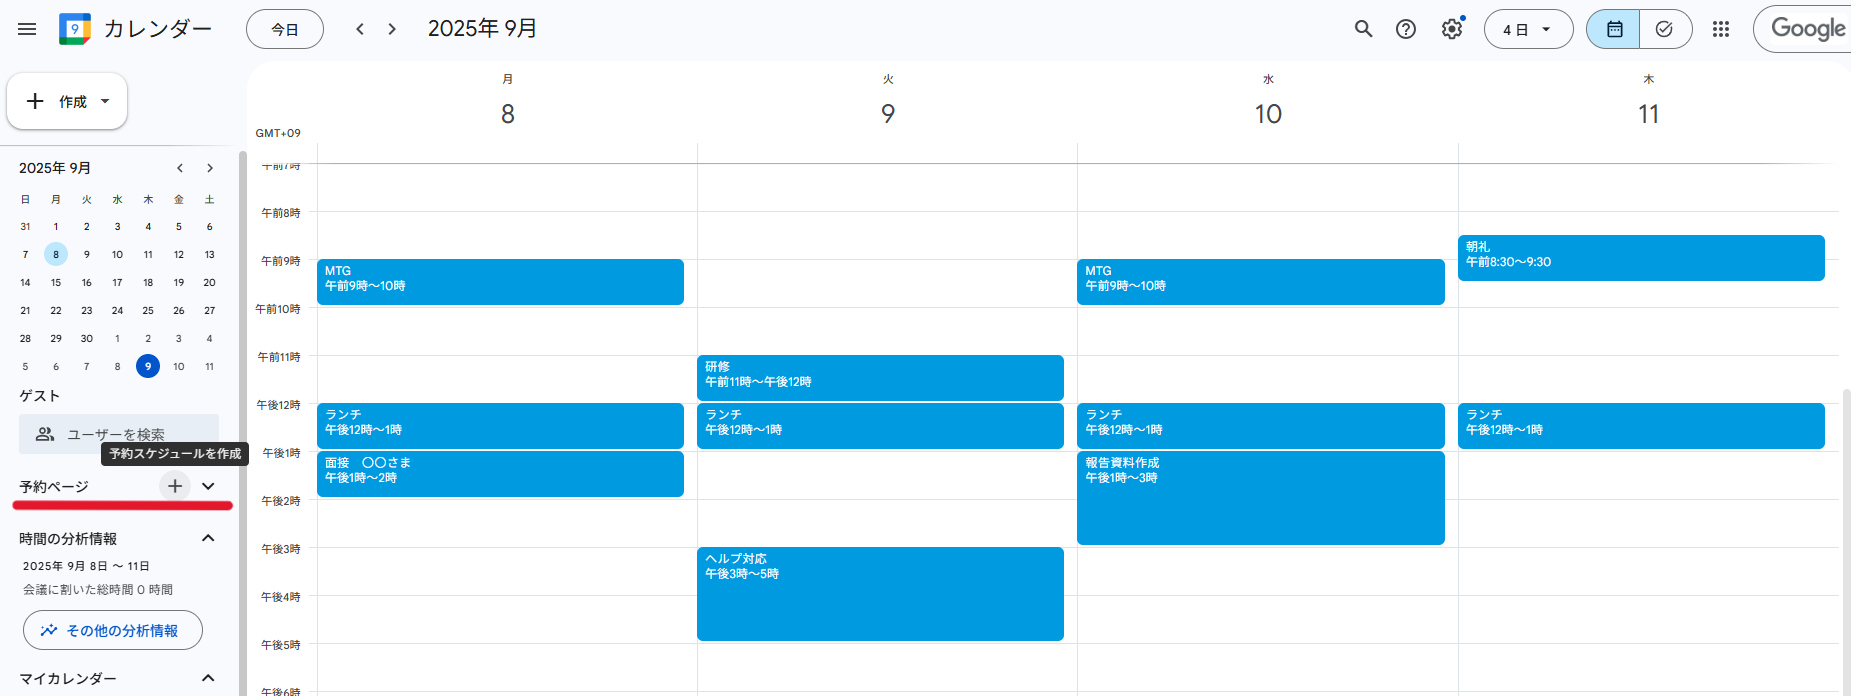The width and height of the screenshot is (1851, 696).
Task: Go to next period in header
Action: (x=392, y=29)
